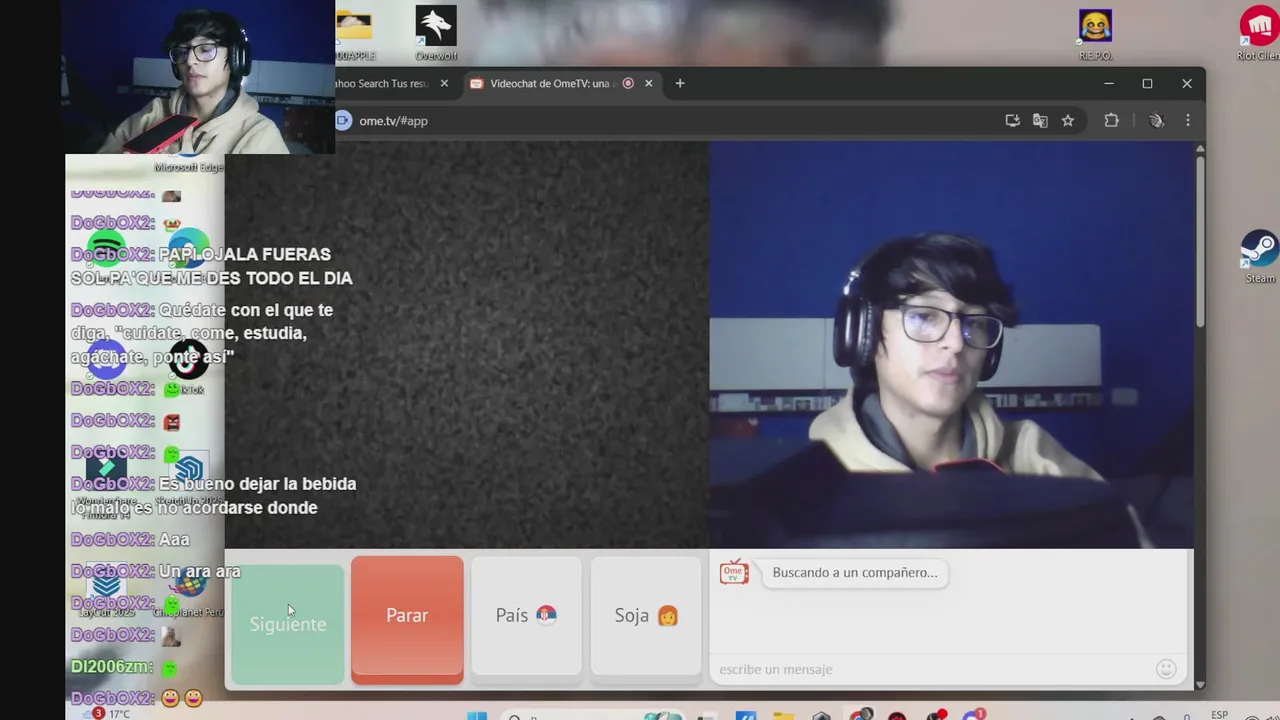Viewport: 1280px width, 720px height.
Task: Click the Un ara ara chat message
Action: (x=200, y=572)
